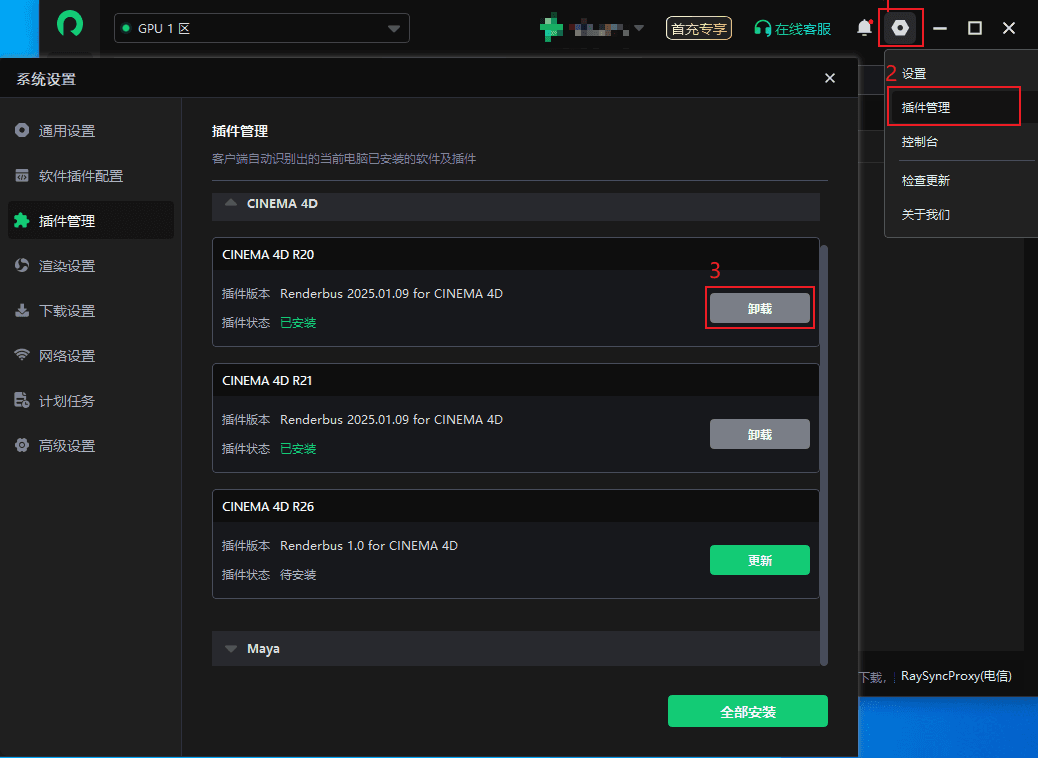Uninstall the CINEMA 4D R21 plugin
Screen dimensions: 1038x758
click(x=759, y=434)
